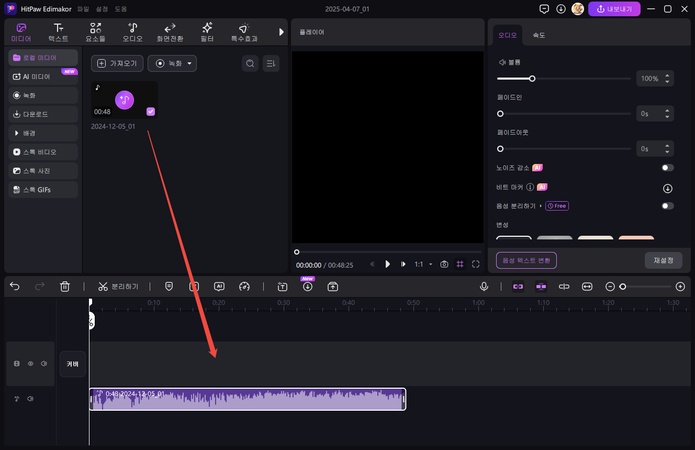Enable the 음성 분리하기 switch
The width and height of the screenshot is (695, 450).
667,206
